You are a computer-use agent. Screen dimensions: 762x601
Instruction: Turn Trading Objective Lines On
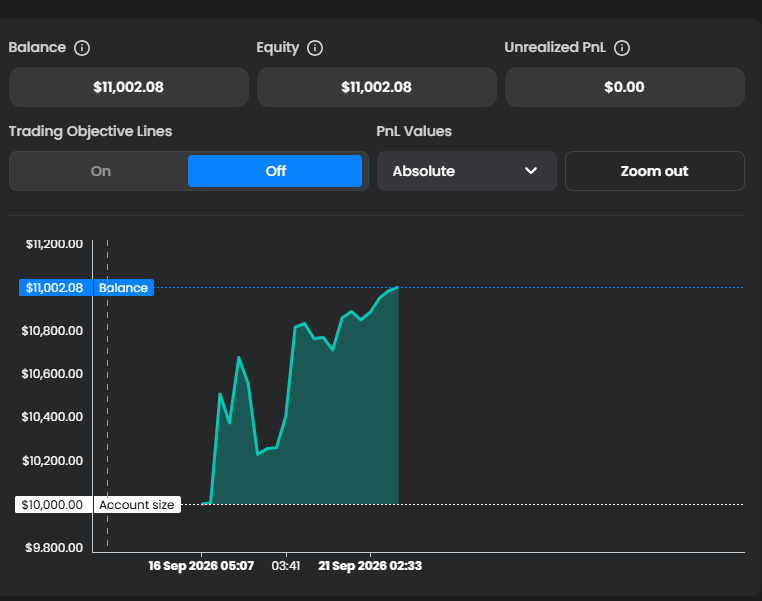pyautogui.click(x=101, y=171)
